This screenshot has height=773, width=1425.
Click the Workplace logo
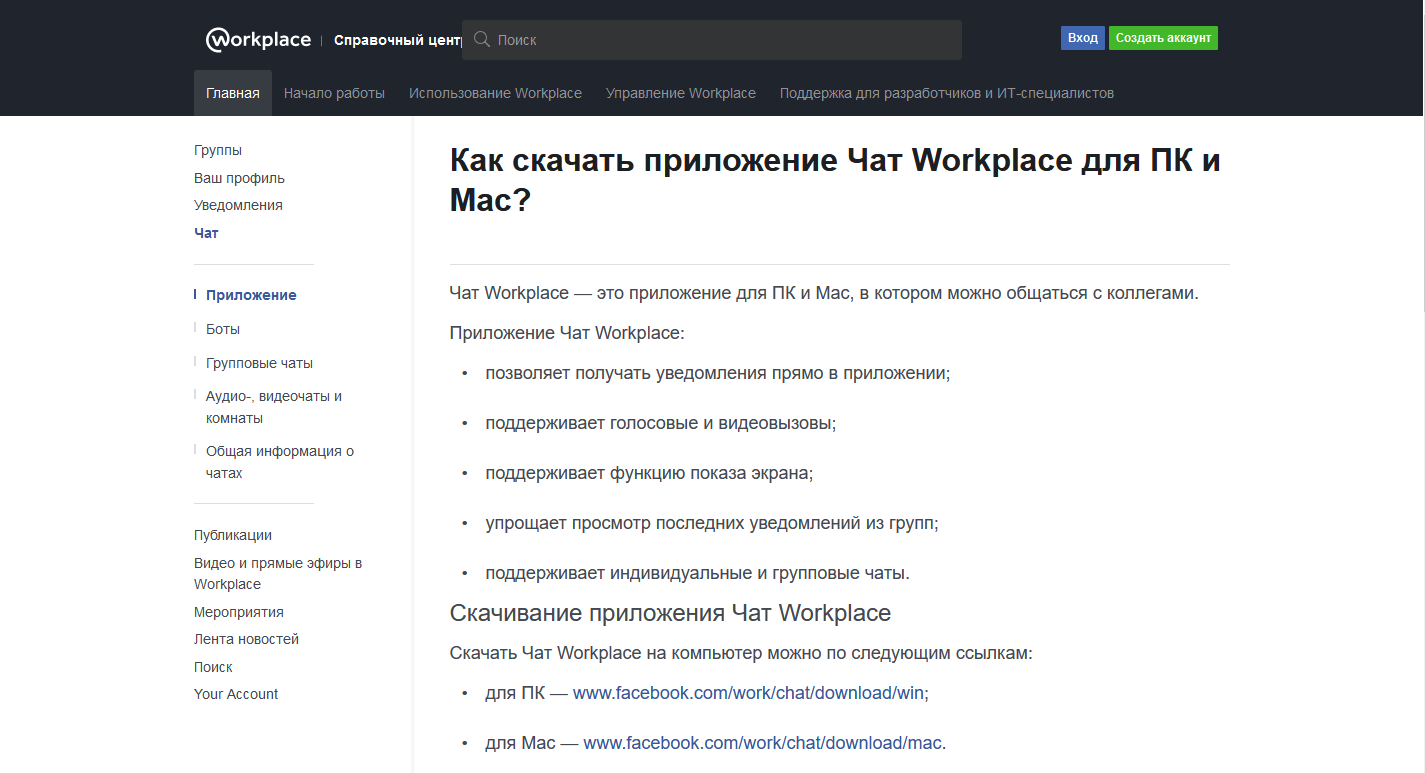pos(259,40)
